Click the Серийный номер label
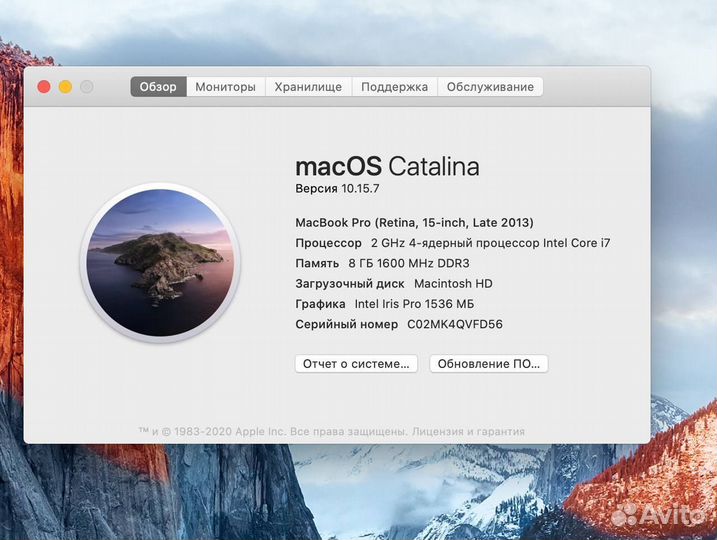The height and width of the screenshot is (540, 717). point(347,324)
